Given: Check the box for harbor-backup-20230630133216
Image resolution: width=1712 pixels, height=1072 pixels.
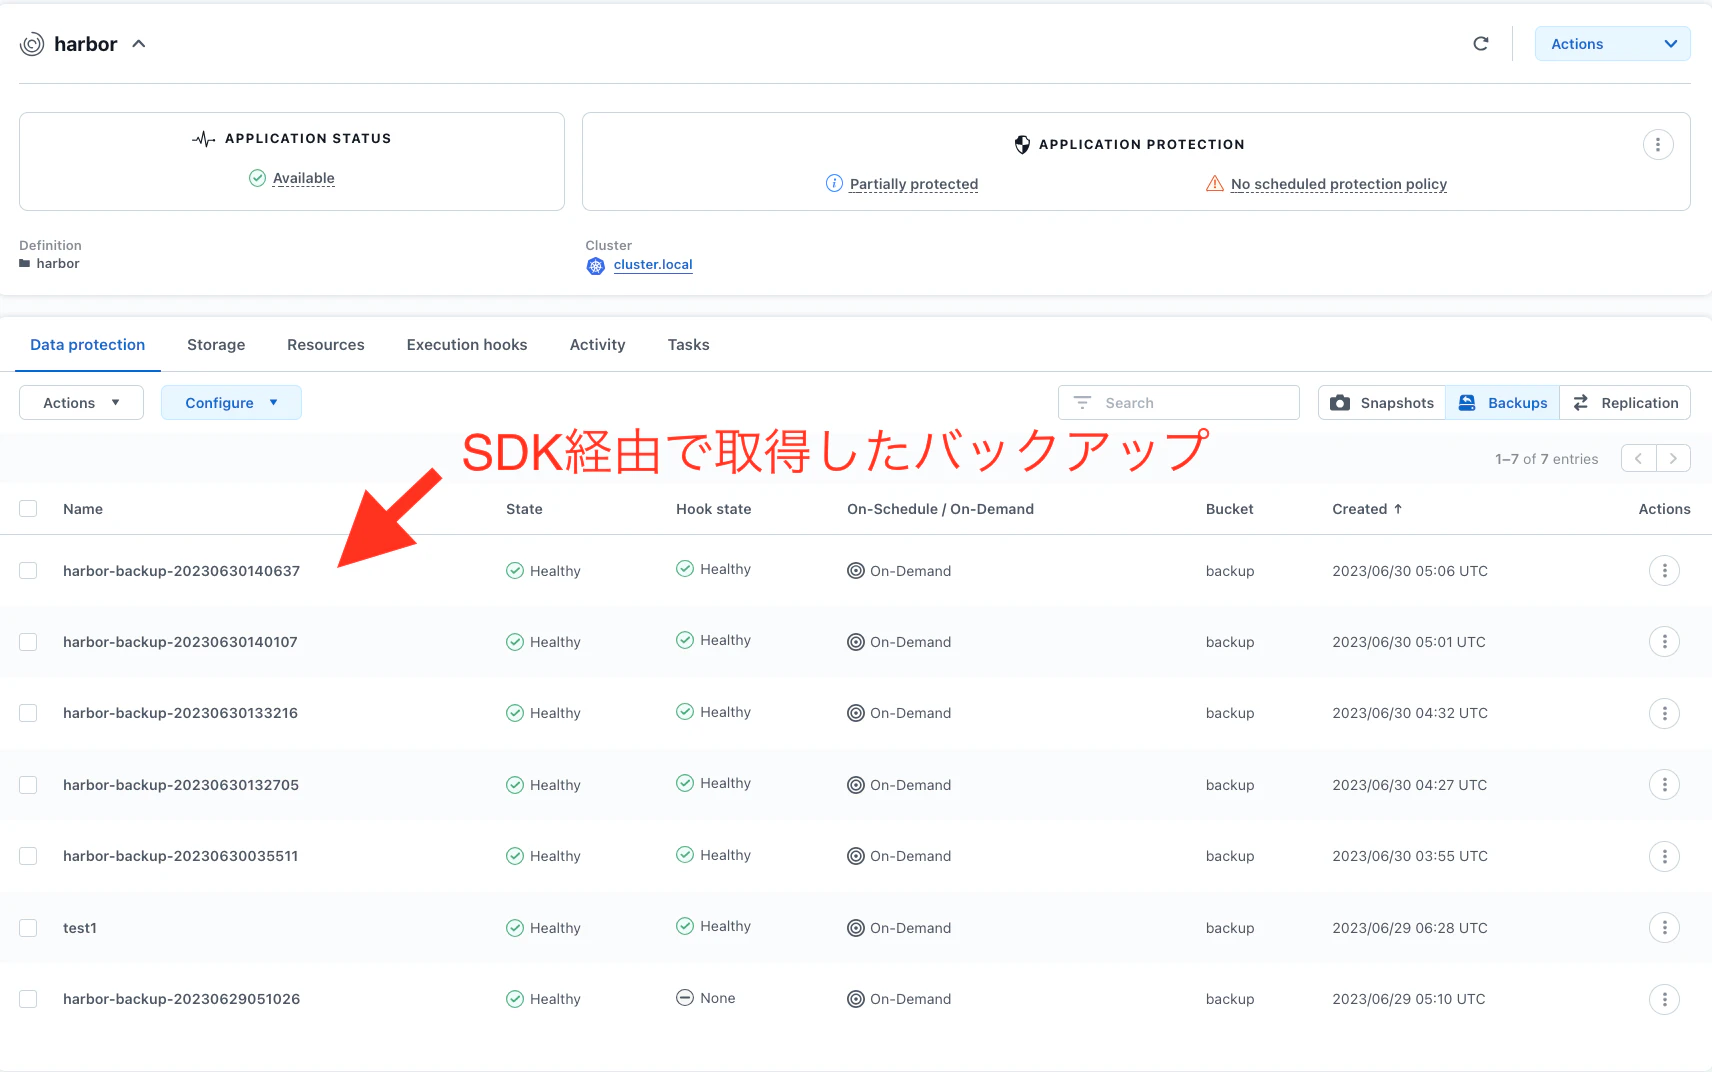Looking at the screenshot, I should pyautogui.click(x=28, y=713).
